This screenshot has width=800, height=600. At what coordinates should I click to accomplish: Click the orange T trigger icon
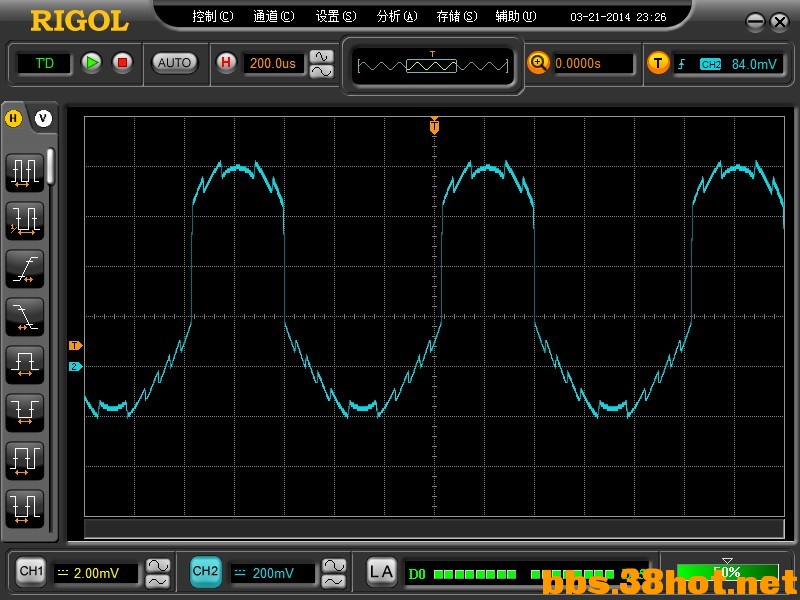(x=658, y=63)
